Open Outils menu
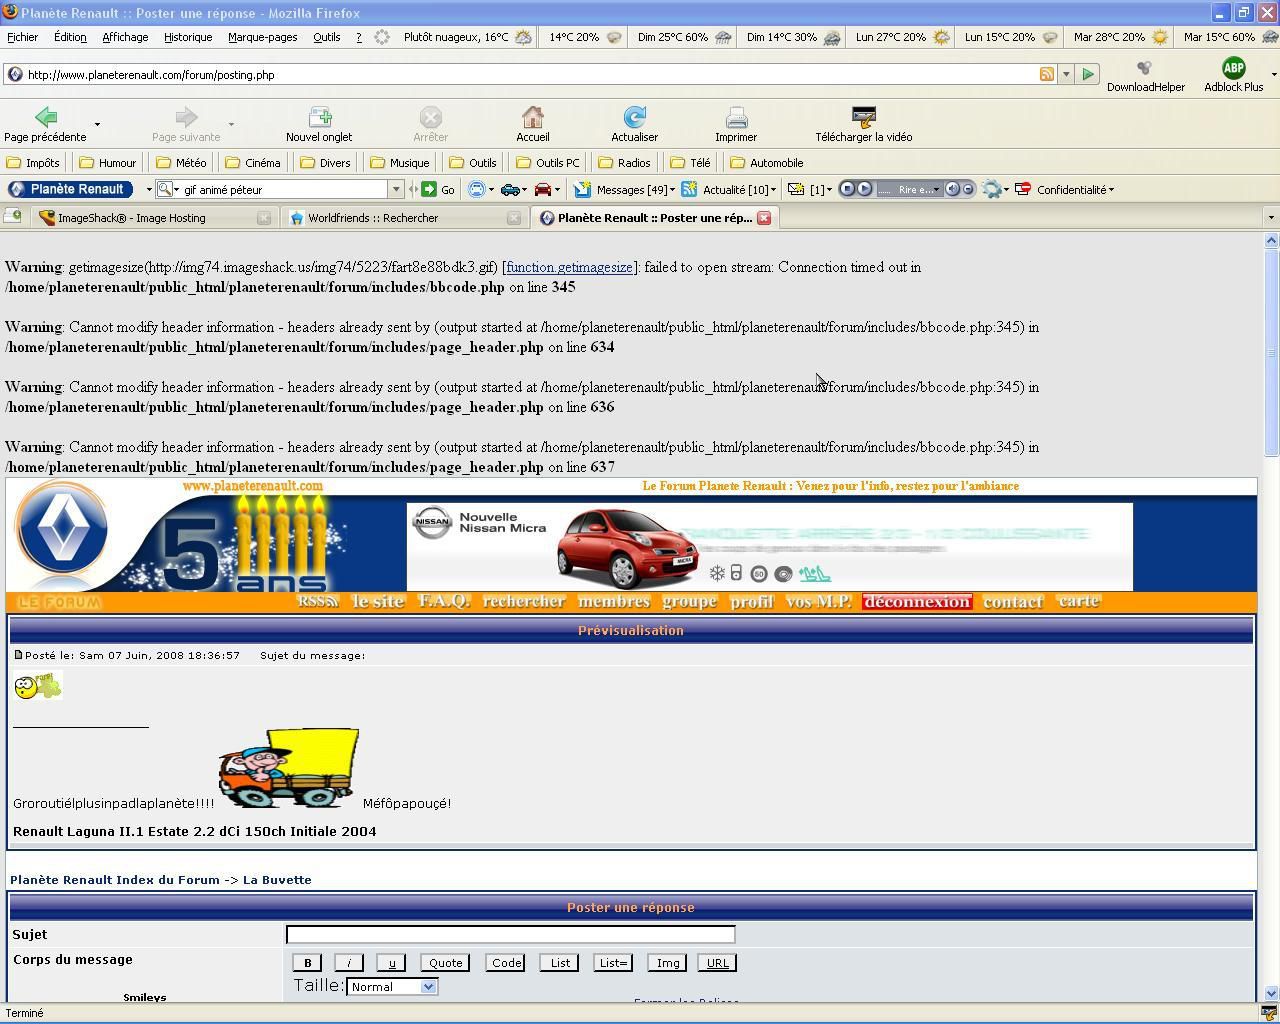 click(x=326, y=37)
